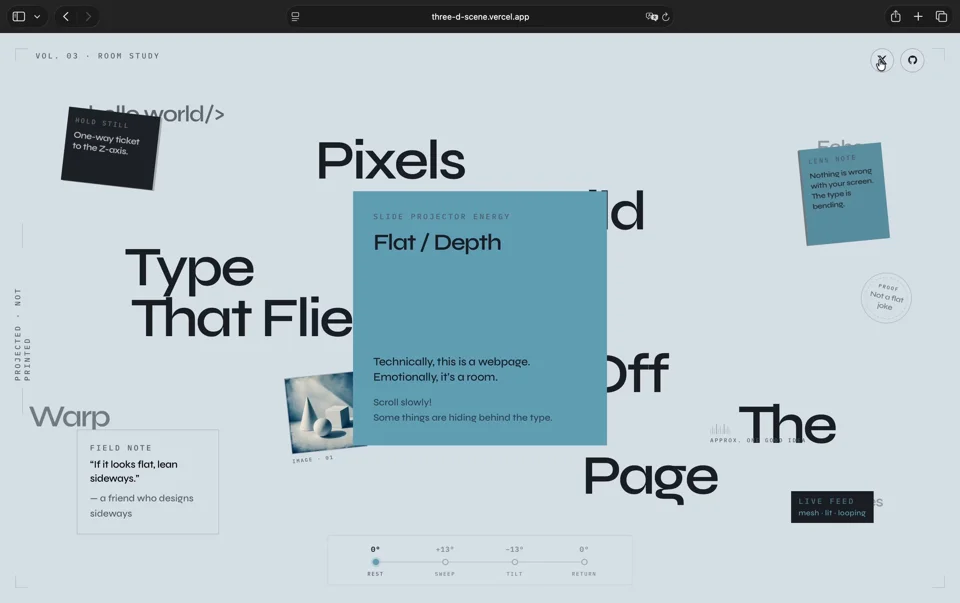
Task: Select the 0° Rest stop
Action: point(375,561)
